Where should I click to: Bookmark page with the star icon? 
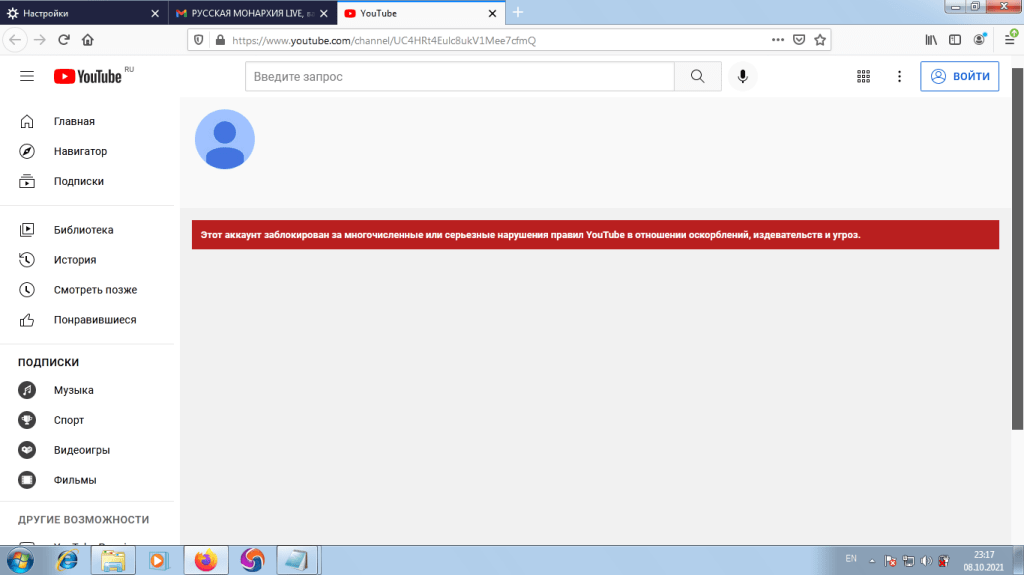[x=820, y=40]
